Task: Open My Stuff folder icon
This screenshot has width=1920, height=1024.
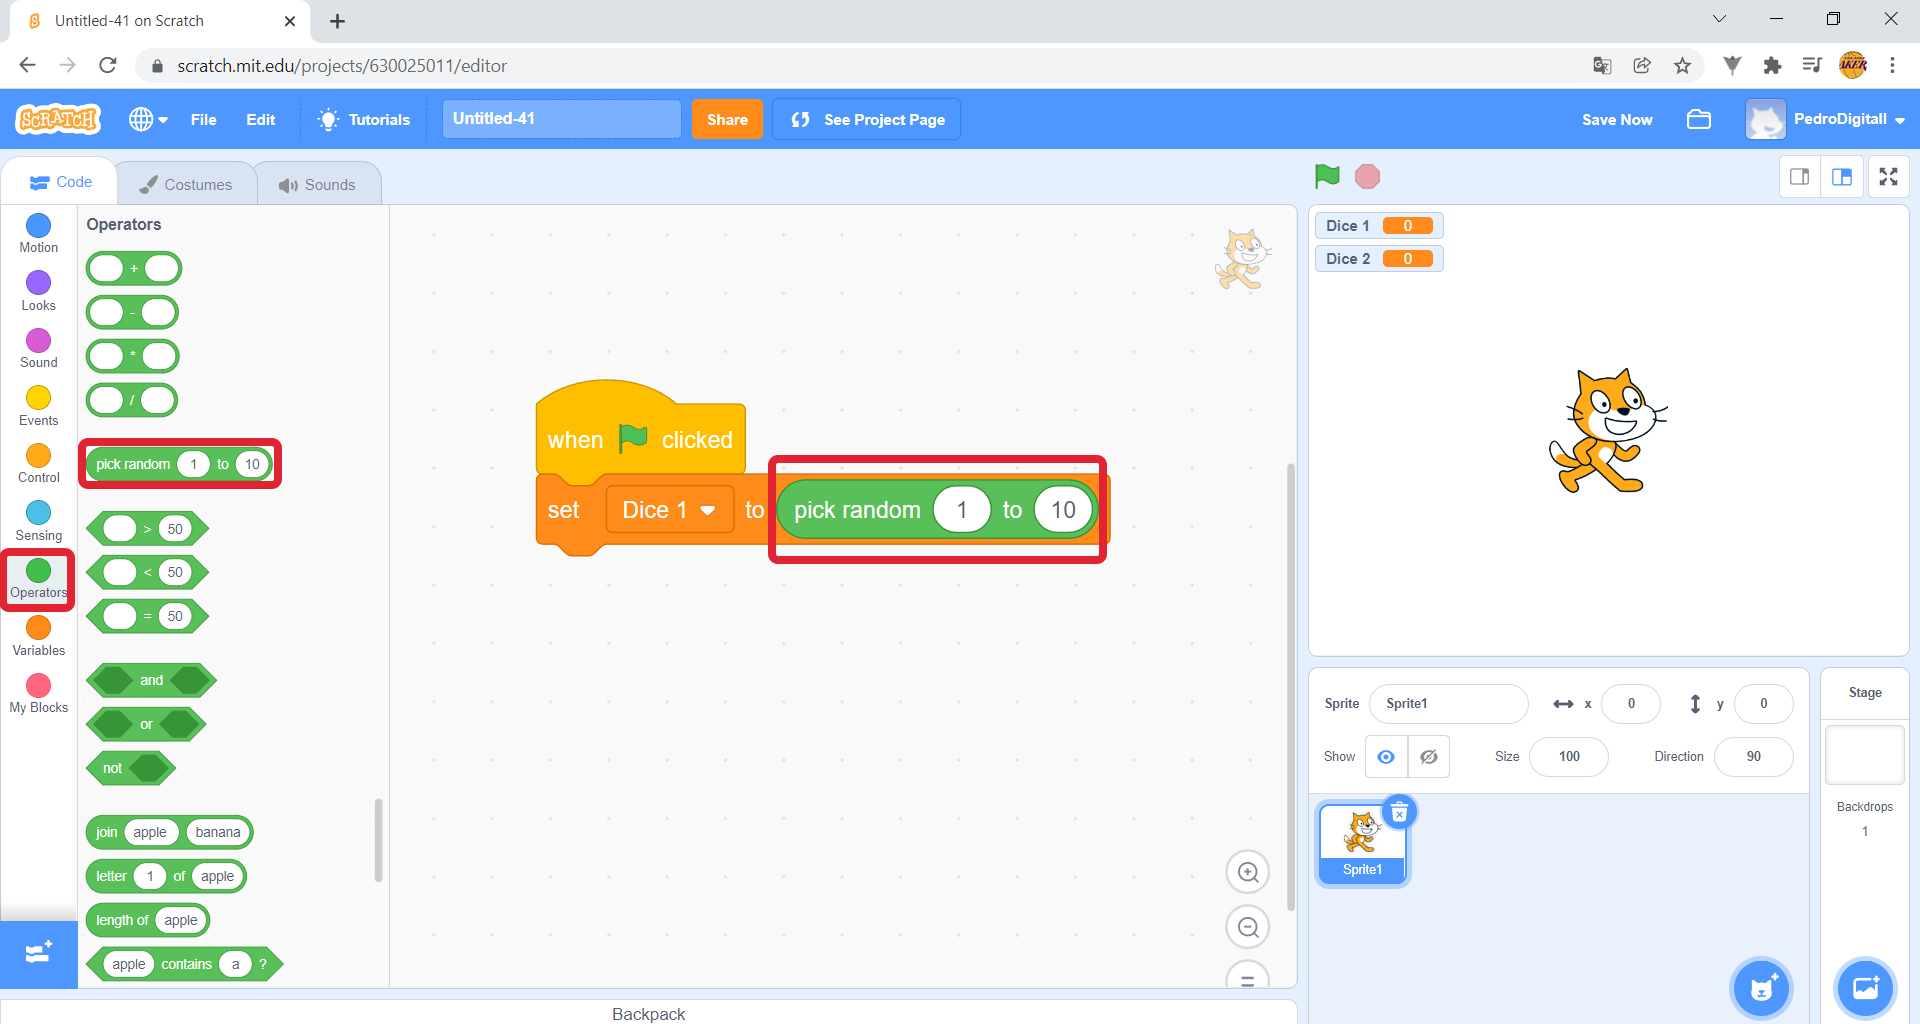Action: (1699, 119)
